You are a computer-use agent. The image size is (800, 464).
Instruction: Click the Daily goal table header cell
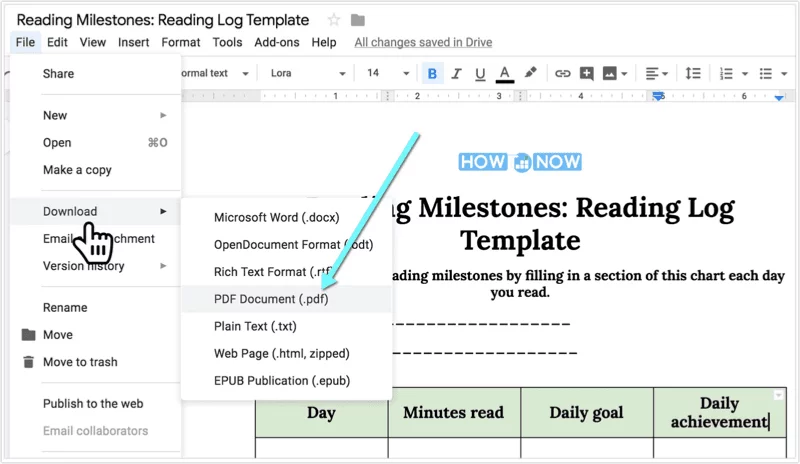587,412
